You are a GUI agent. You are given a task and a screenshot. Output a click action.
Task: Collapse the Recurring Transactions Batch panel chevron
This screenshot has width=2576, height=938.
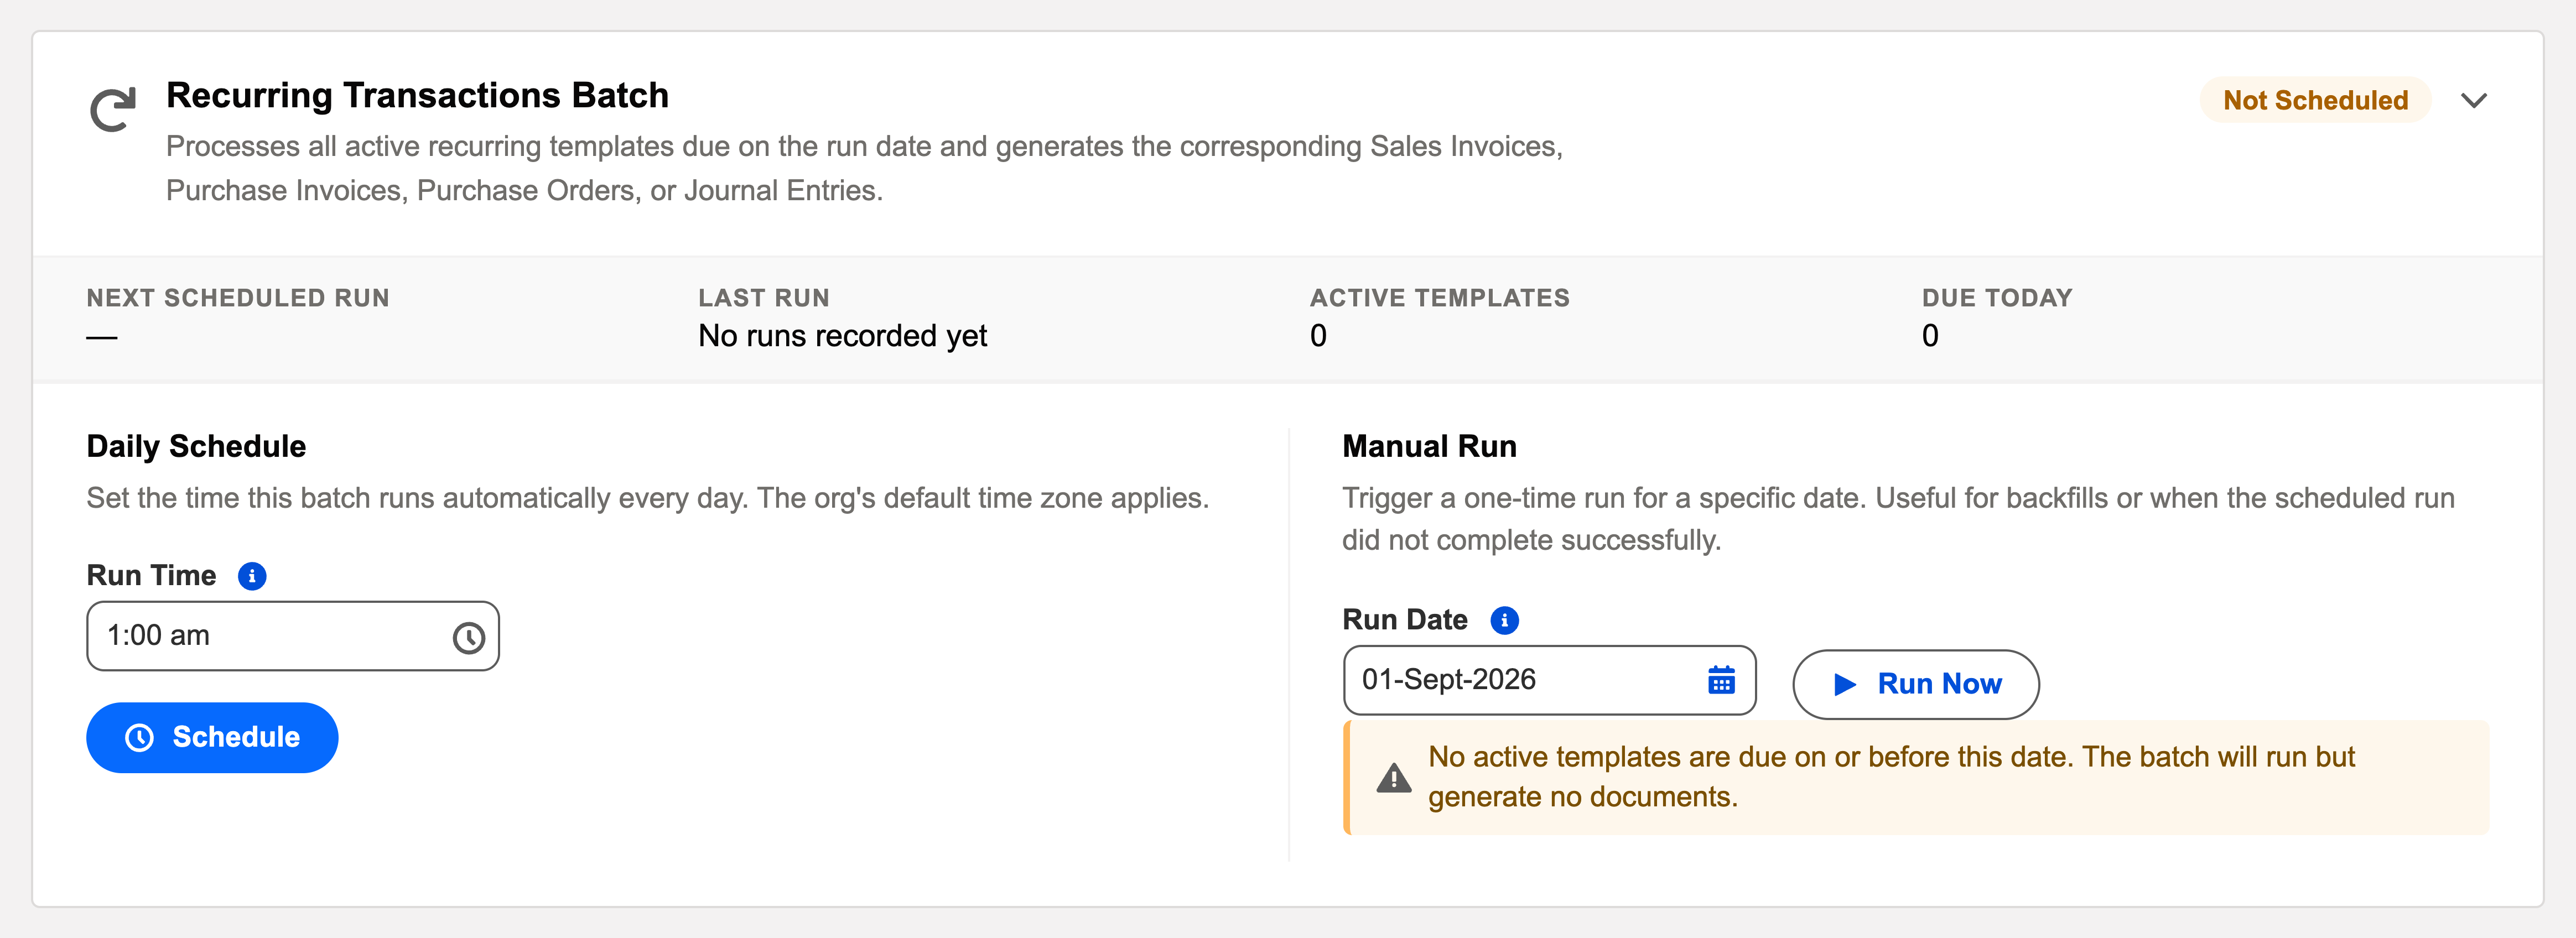click(x=2473, y=100)
